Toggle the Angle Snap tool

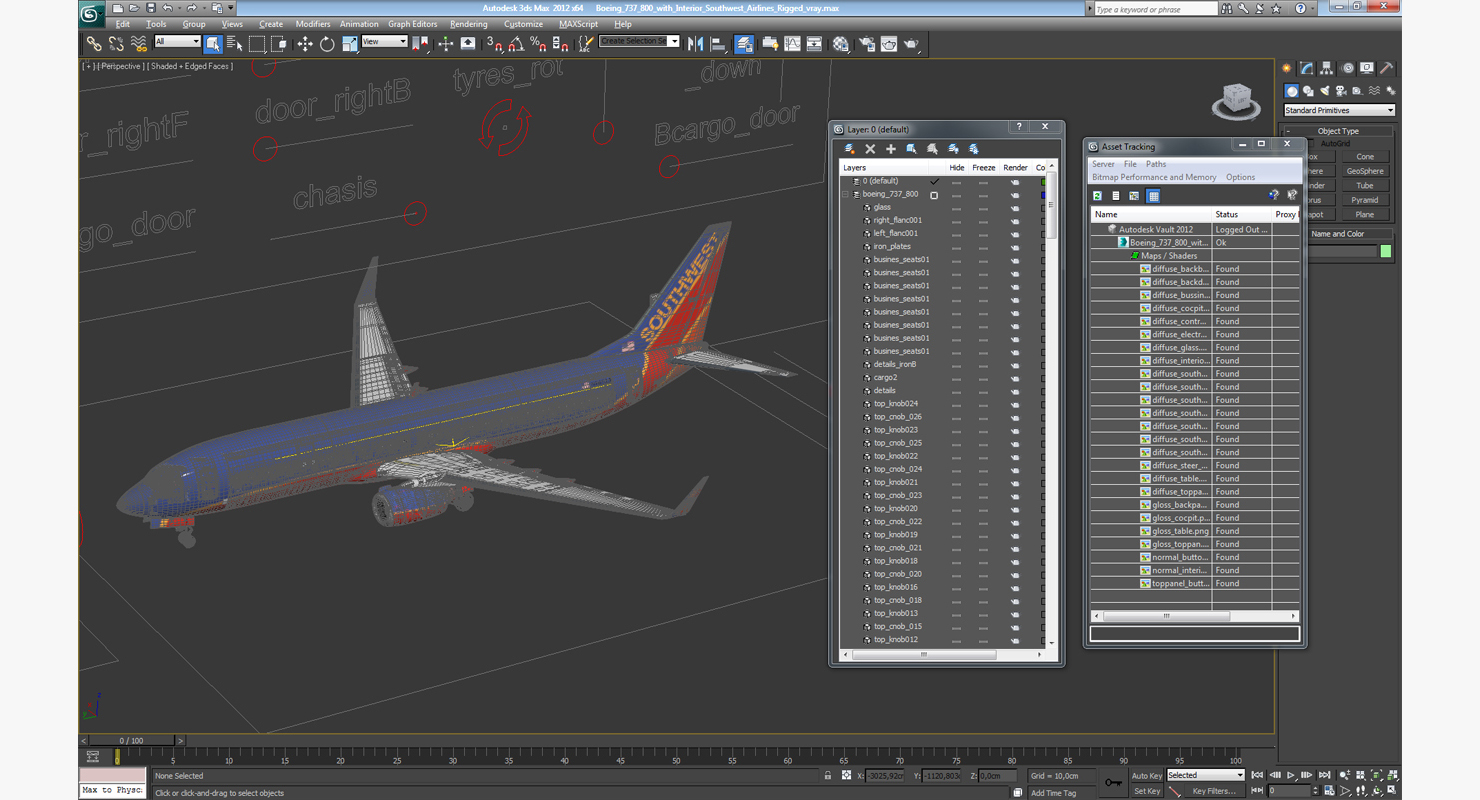coord(516,44)
